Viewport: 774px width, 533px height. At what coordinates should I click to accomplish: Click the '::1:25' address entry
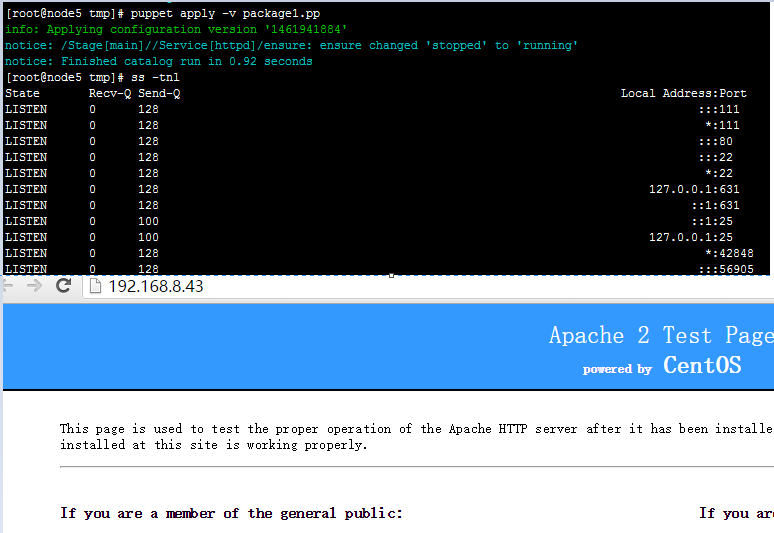pos(712,221)
